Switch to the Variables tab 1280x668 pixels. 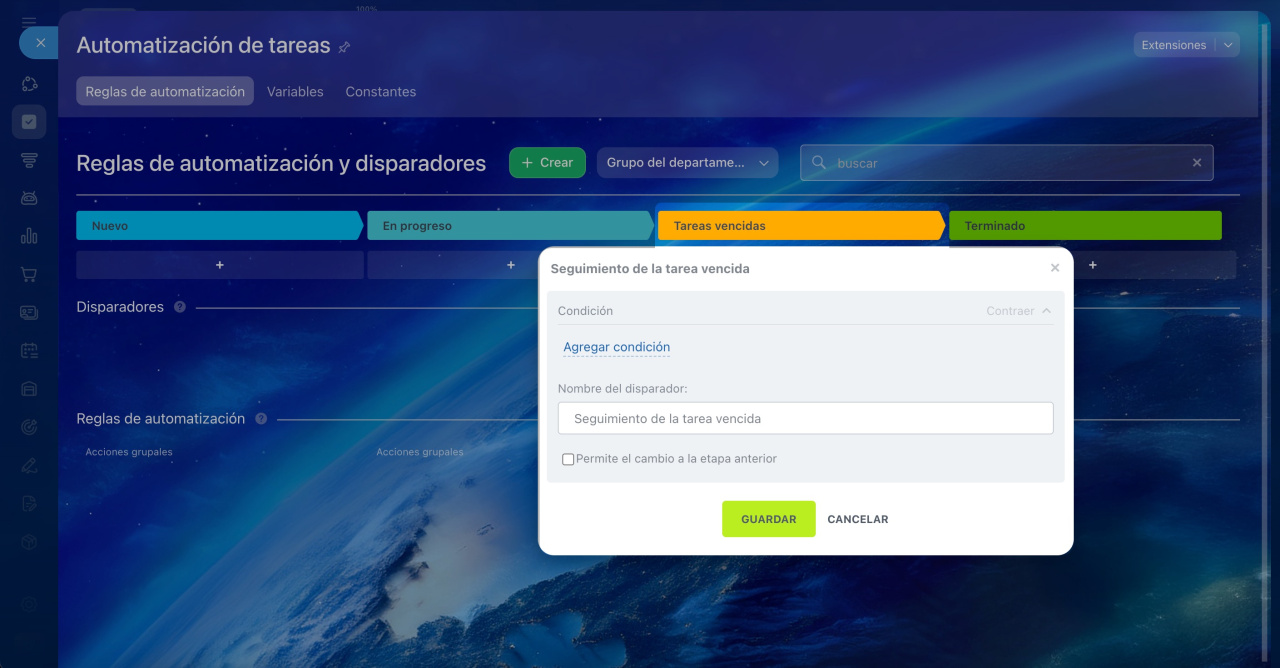click(x=295, y=91)
